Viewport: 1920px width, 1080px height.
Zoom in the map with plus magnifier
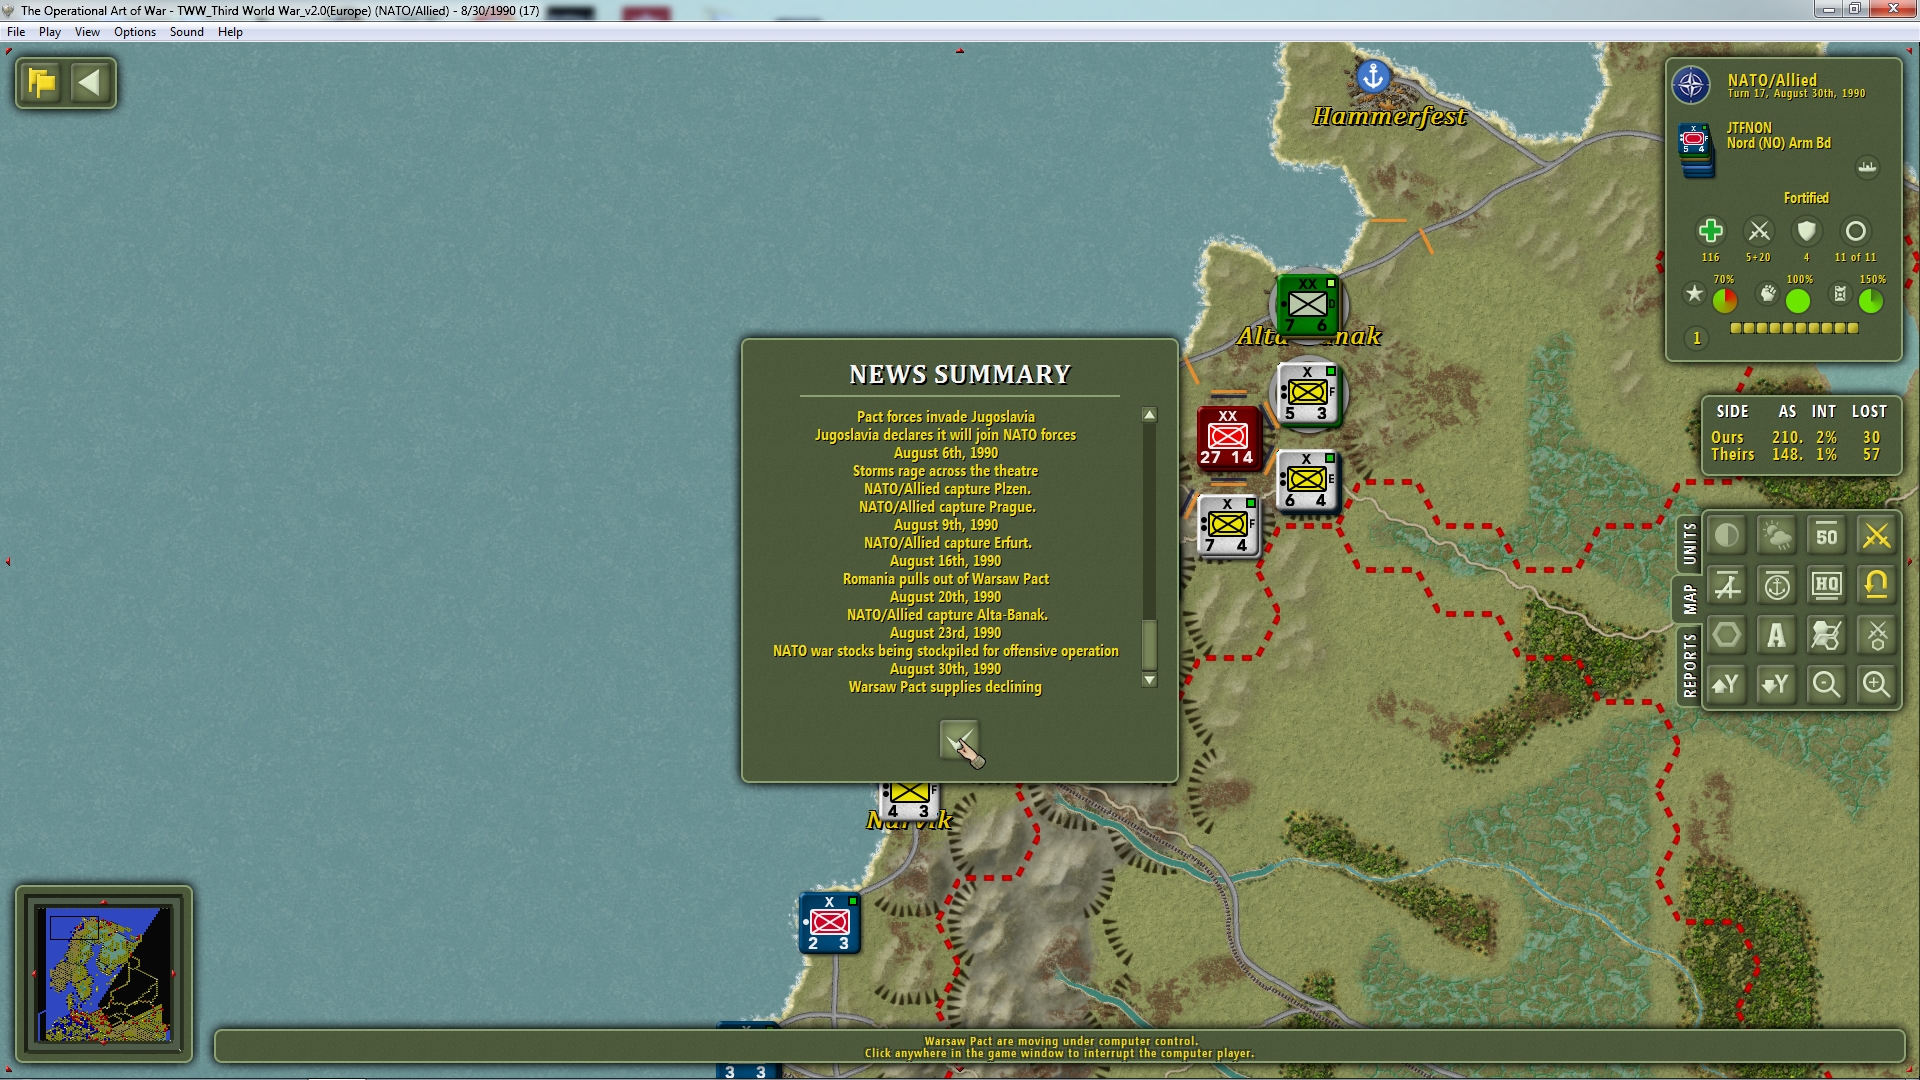tap(1877, 685)
